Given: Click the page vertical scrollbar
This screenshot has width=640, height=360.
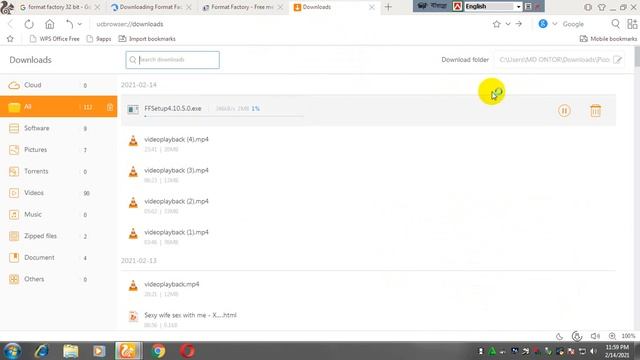Looking at the screenshot, I should coord(637,57).
